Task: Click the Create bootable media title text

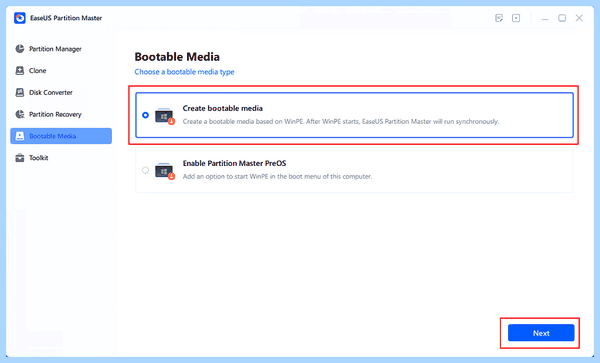Action: tap(222, 108)
